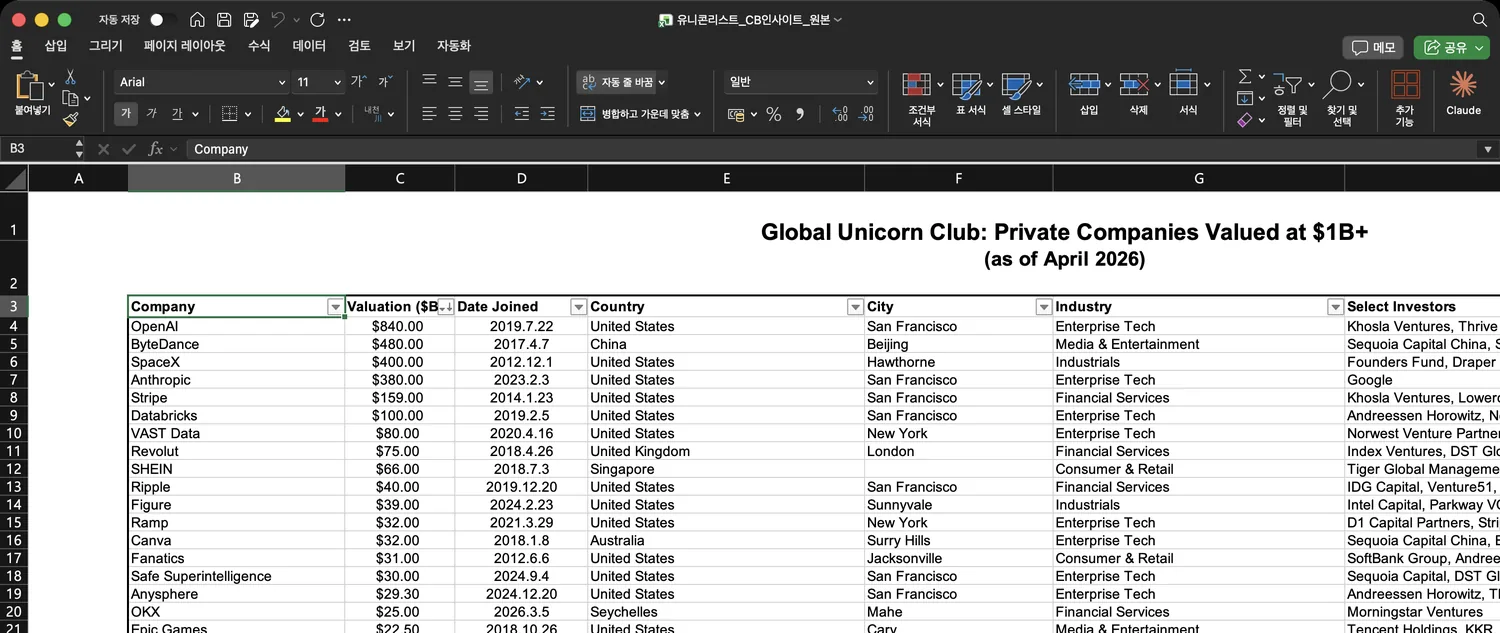Image resolution: width=1500 pixels, height=633 pixels.
Task: Open the View (보기) tab
Action: (x=404, y=46)
